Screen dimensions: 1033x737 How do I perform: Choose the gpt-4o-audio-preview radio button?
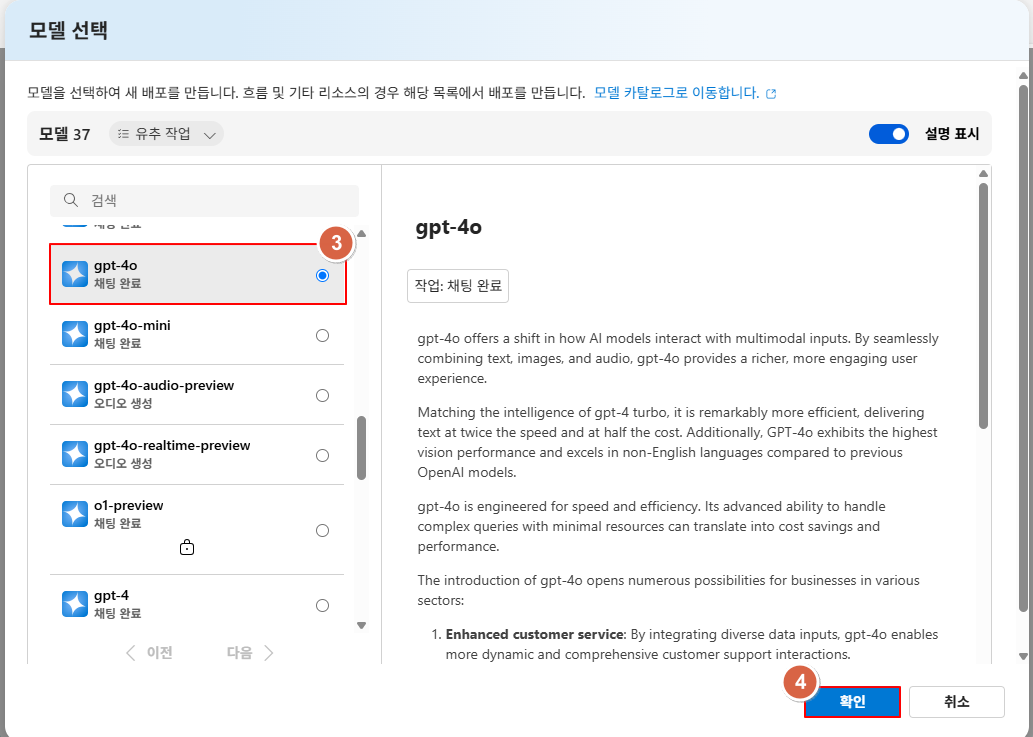pos(322,395)
